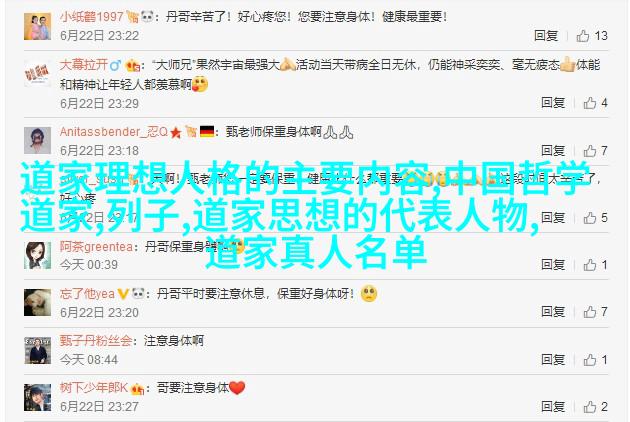Click thumbs-up on 大幕拉开's comment
This screenshot has width=630, height=422.
[x=590, y=103]
